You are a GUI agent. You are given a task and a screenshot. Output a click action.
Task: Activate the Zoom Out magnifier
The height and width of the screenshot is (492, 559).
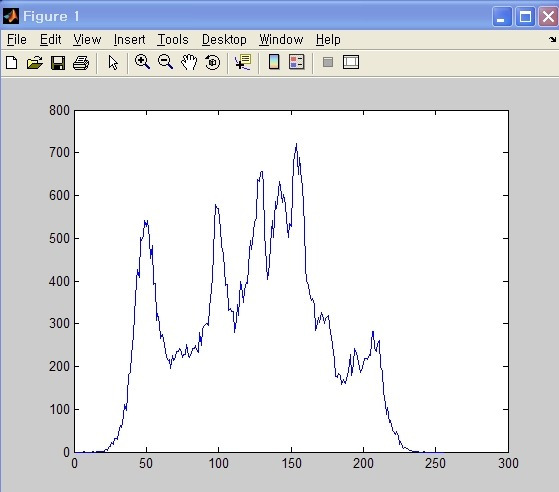pyautogui.click(x=165, y=62)
